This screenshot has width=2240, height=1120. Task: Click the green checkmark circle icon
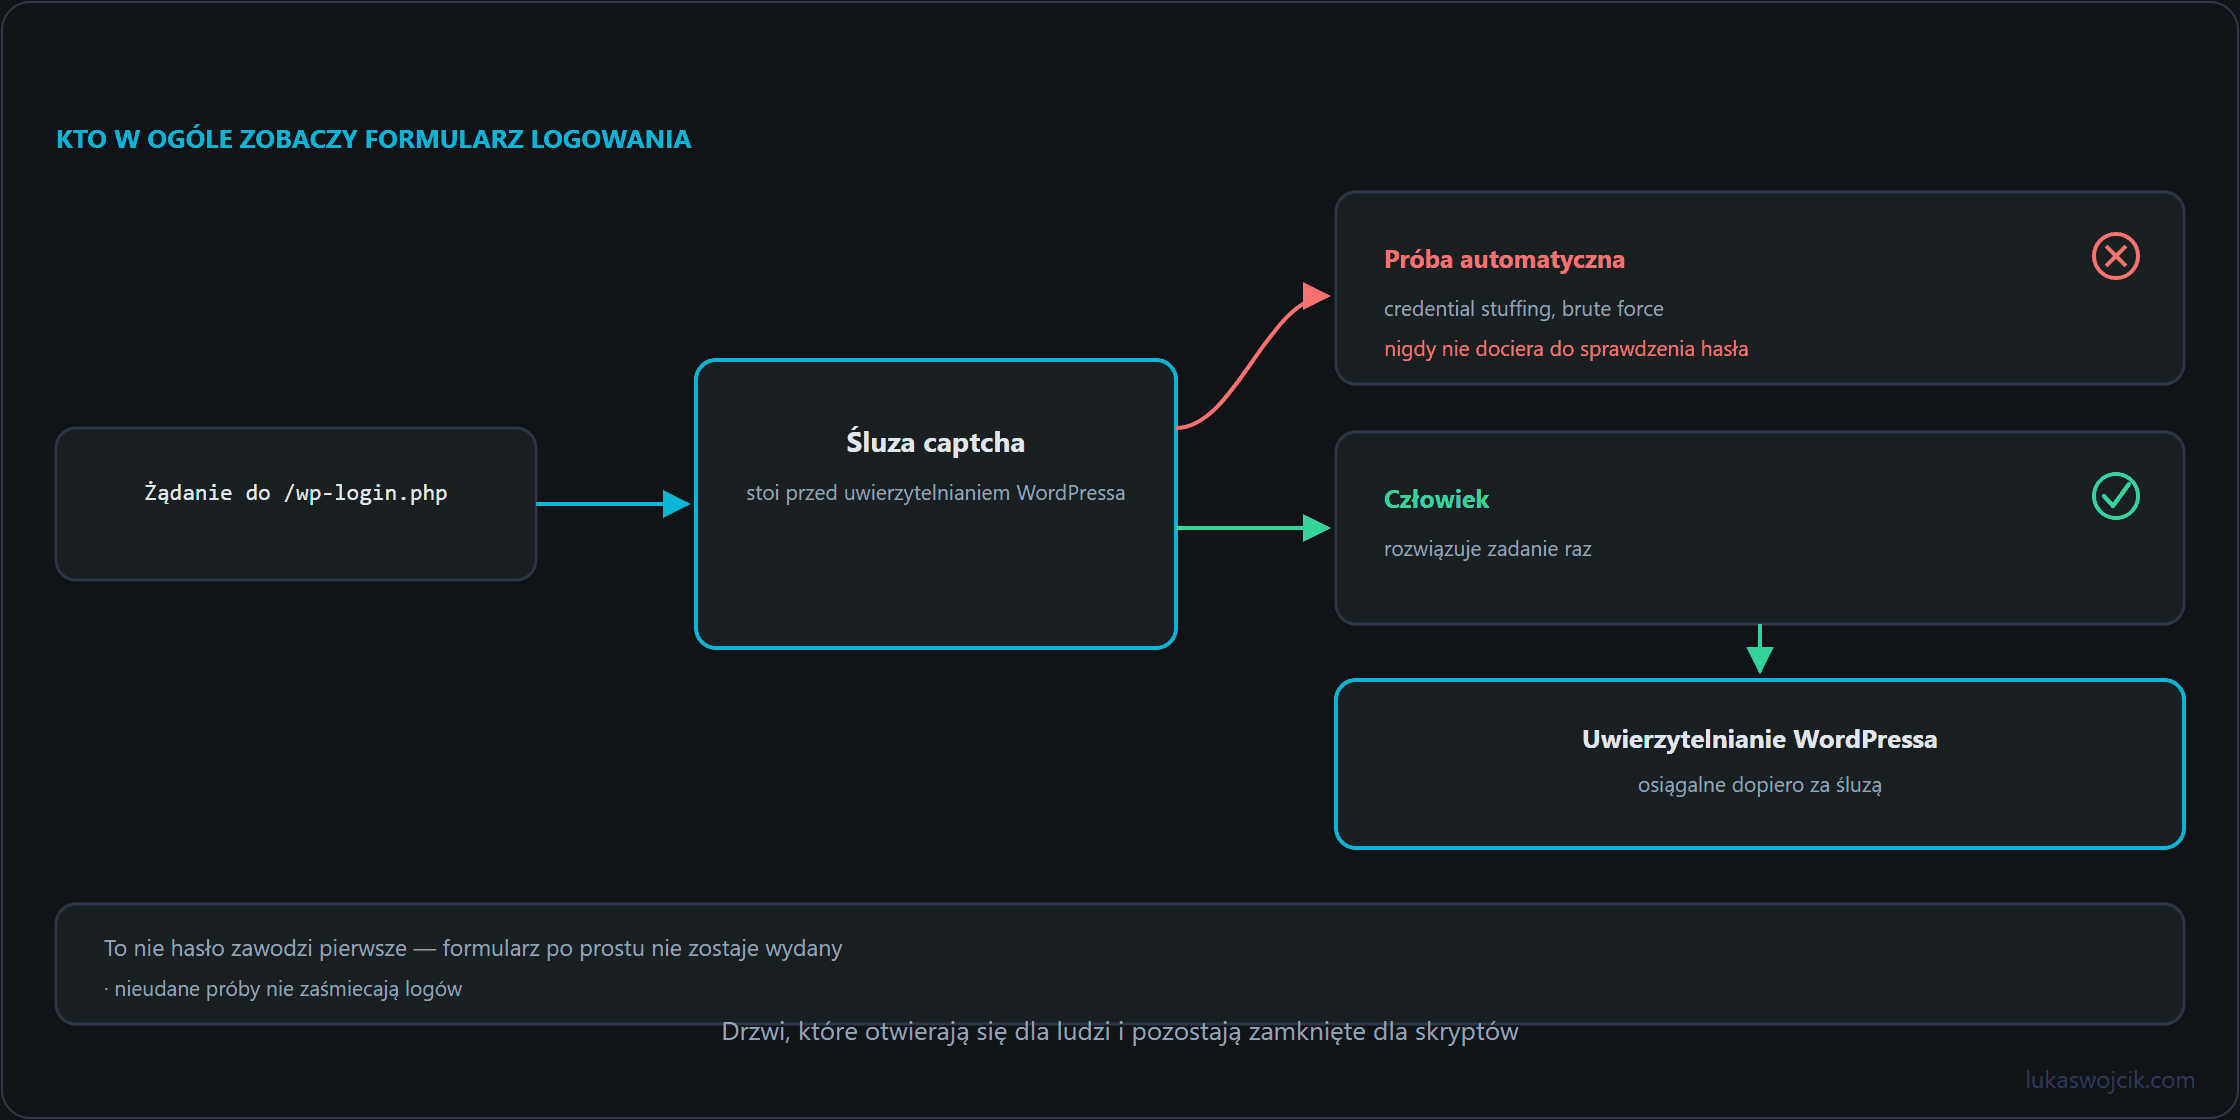click(x=2115, y=496)
